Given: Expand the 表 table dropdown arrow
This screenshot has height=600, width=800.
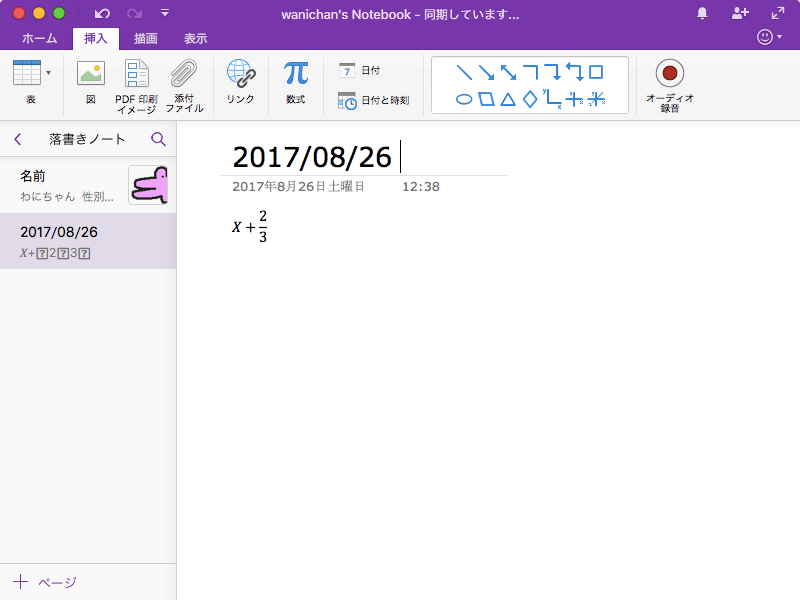Looking at the screenshot, I should click(48, 73).
